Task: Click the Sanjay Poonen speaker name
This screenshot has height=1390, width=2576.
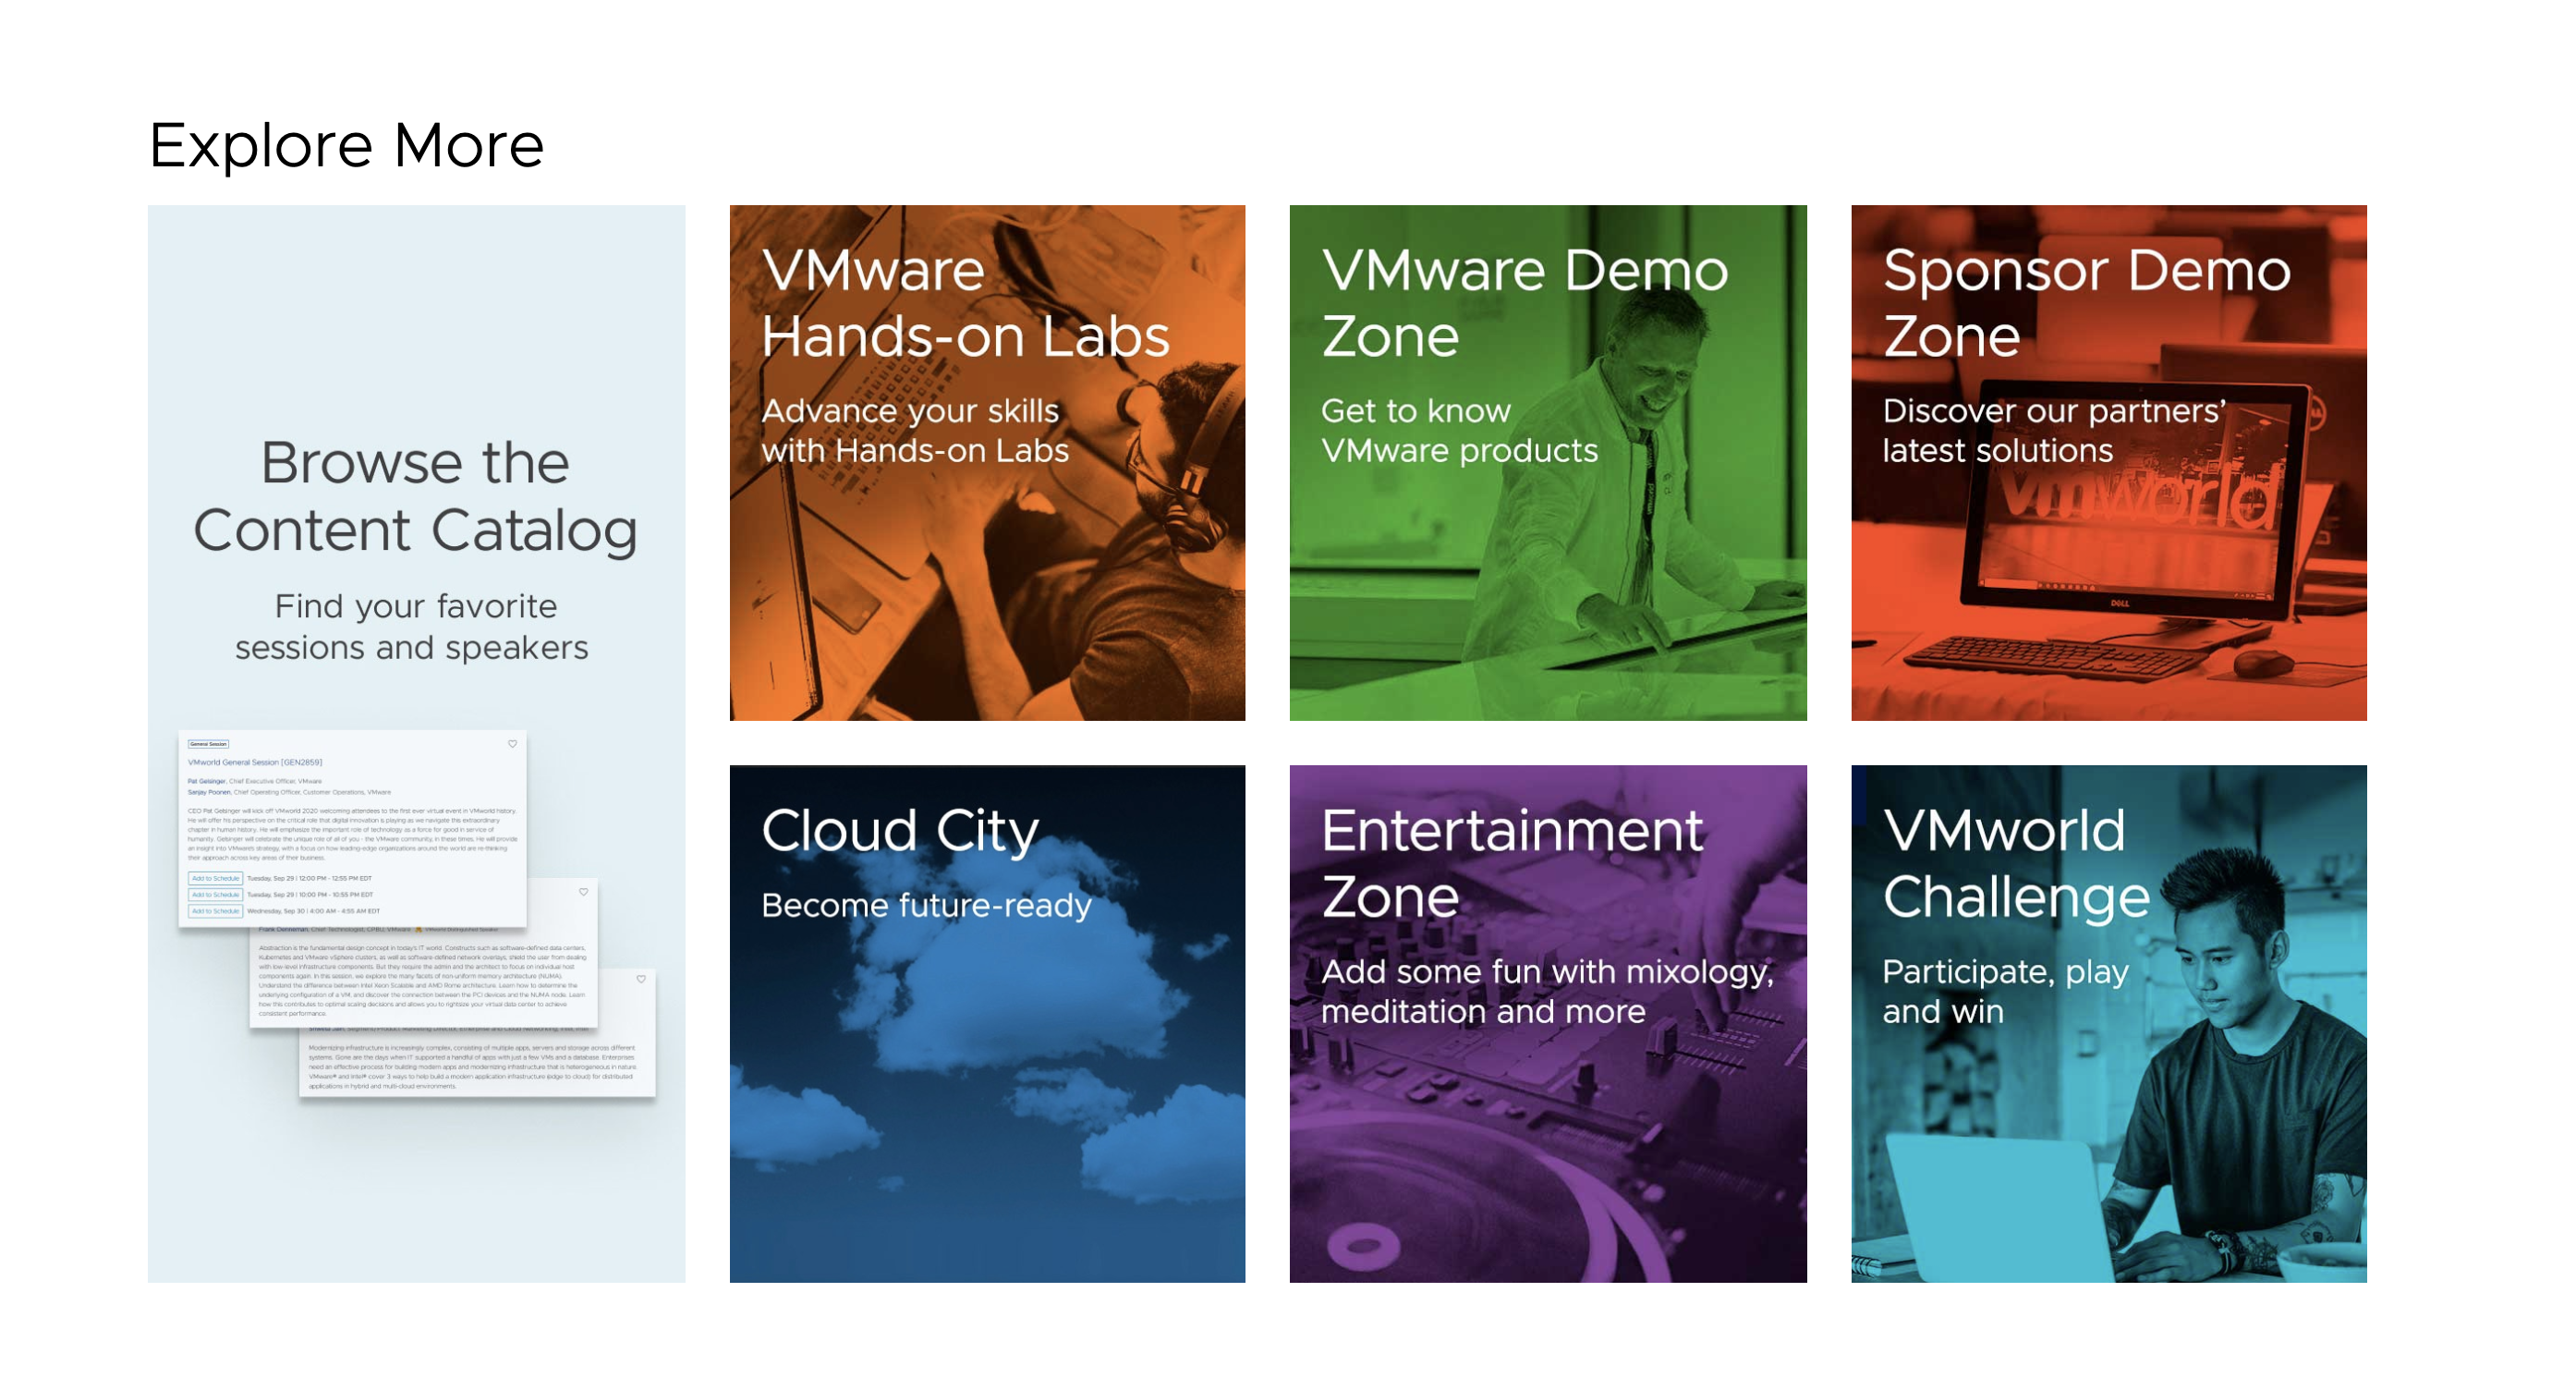Action: click(x=210, y=792)
